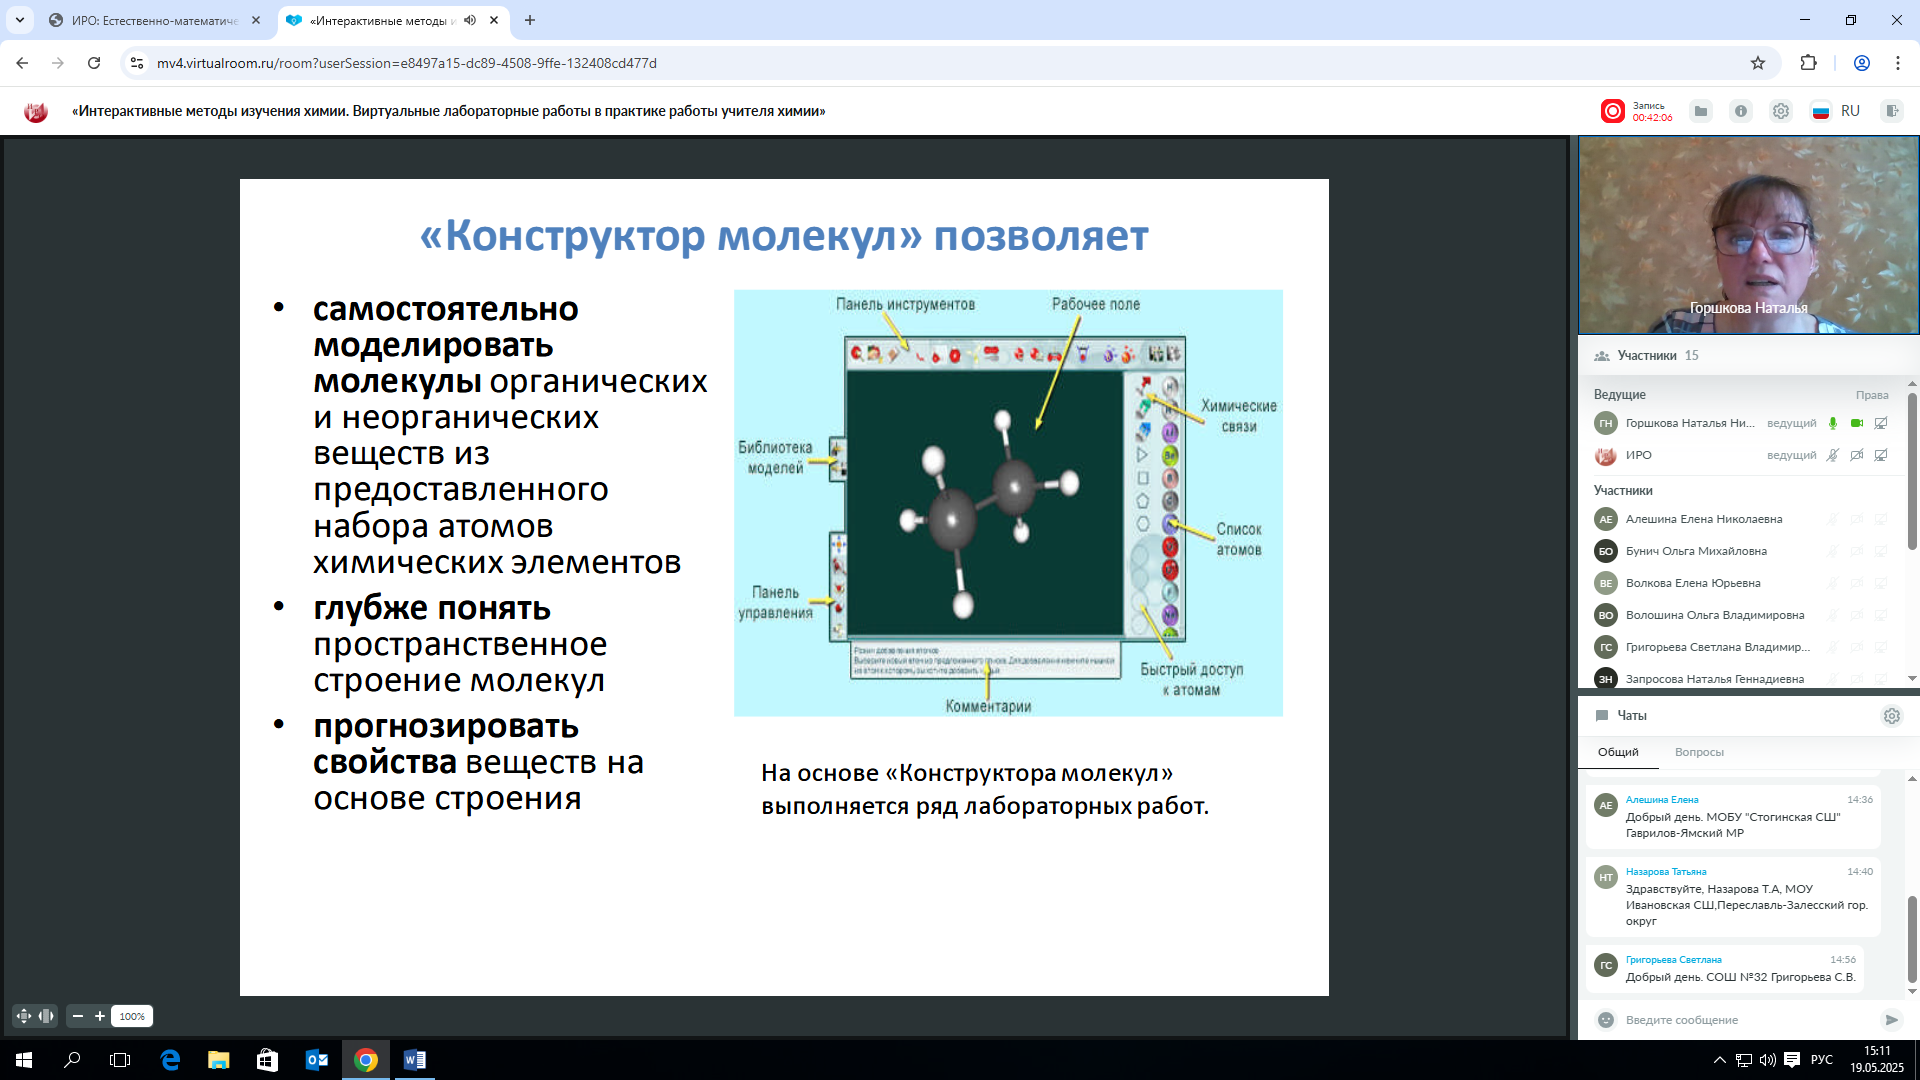Image resolution: width=1920 pixels, height=1080 pixels.
Task: Click the site information icon in the address bar
Action: point(137,63)
